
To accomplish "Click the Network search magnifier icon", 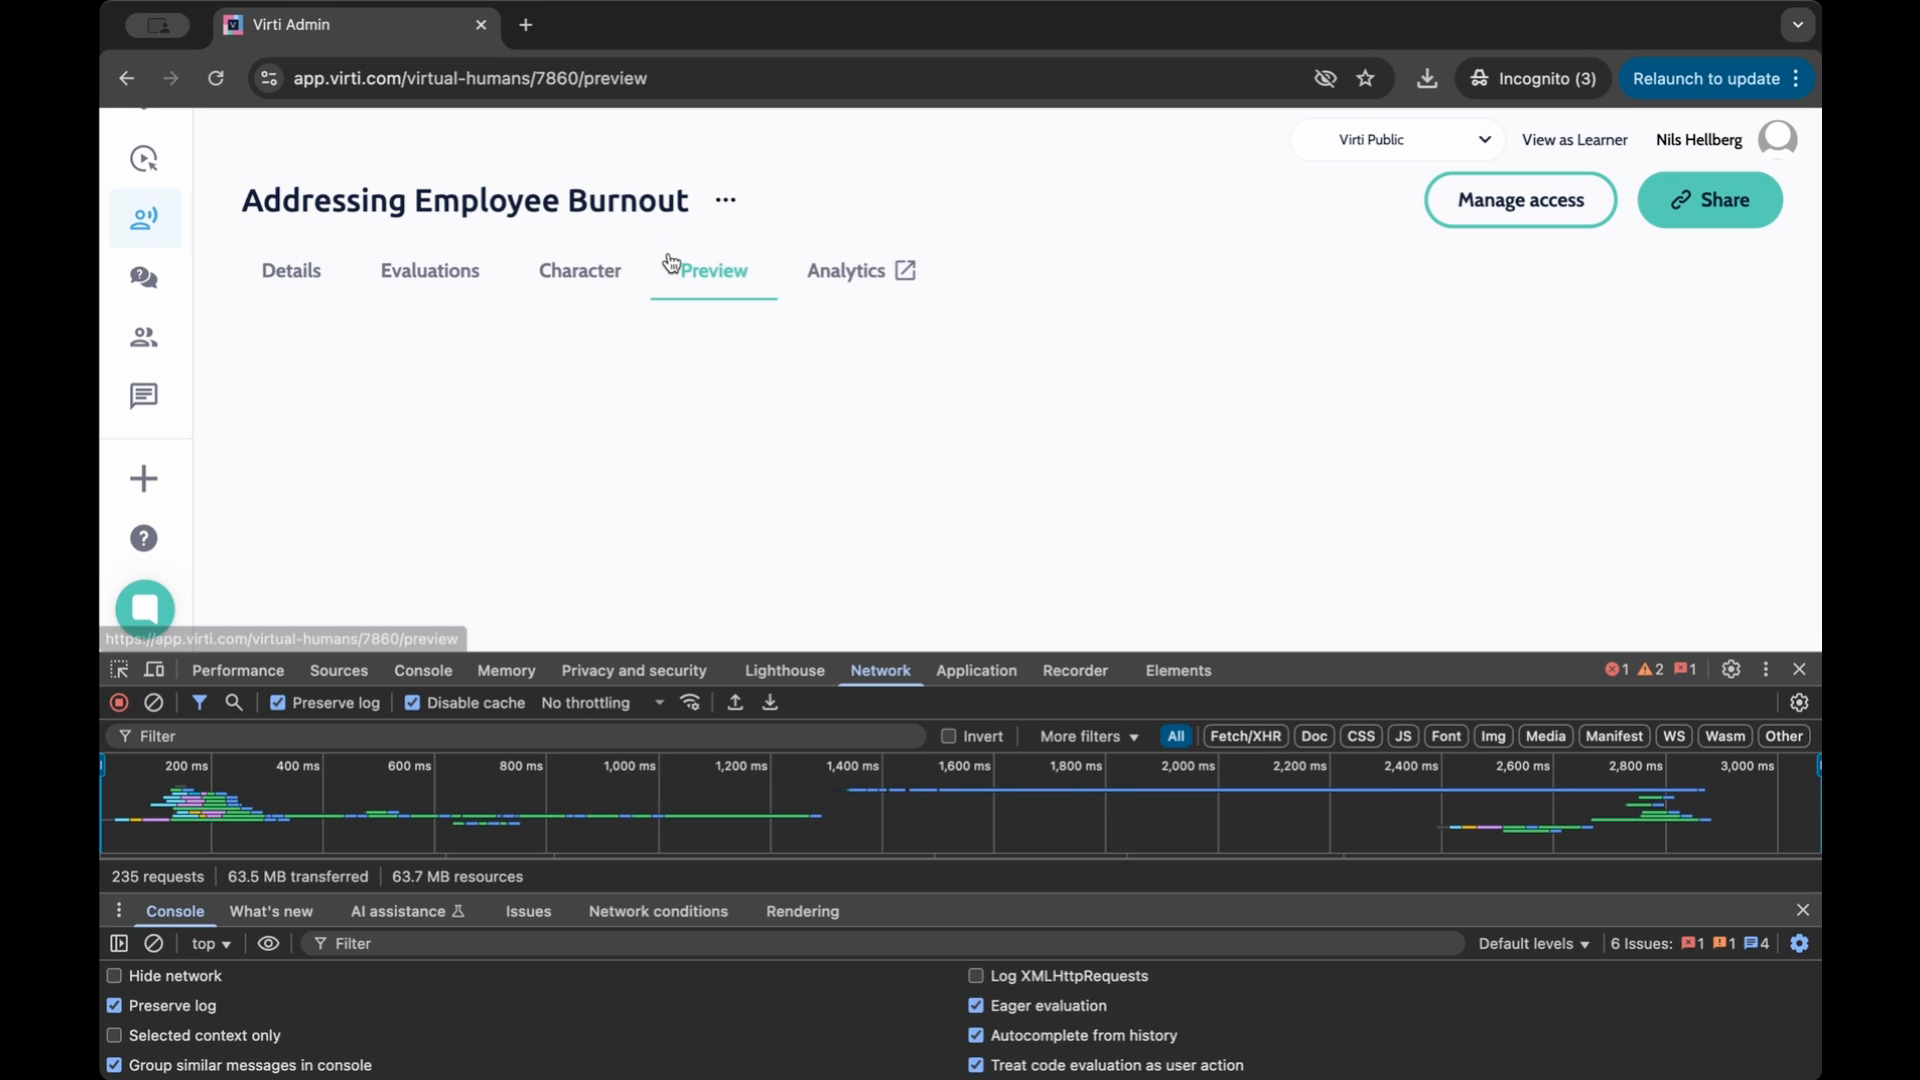I will (x=234, y=703).
